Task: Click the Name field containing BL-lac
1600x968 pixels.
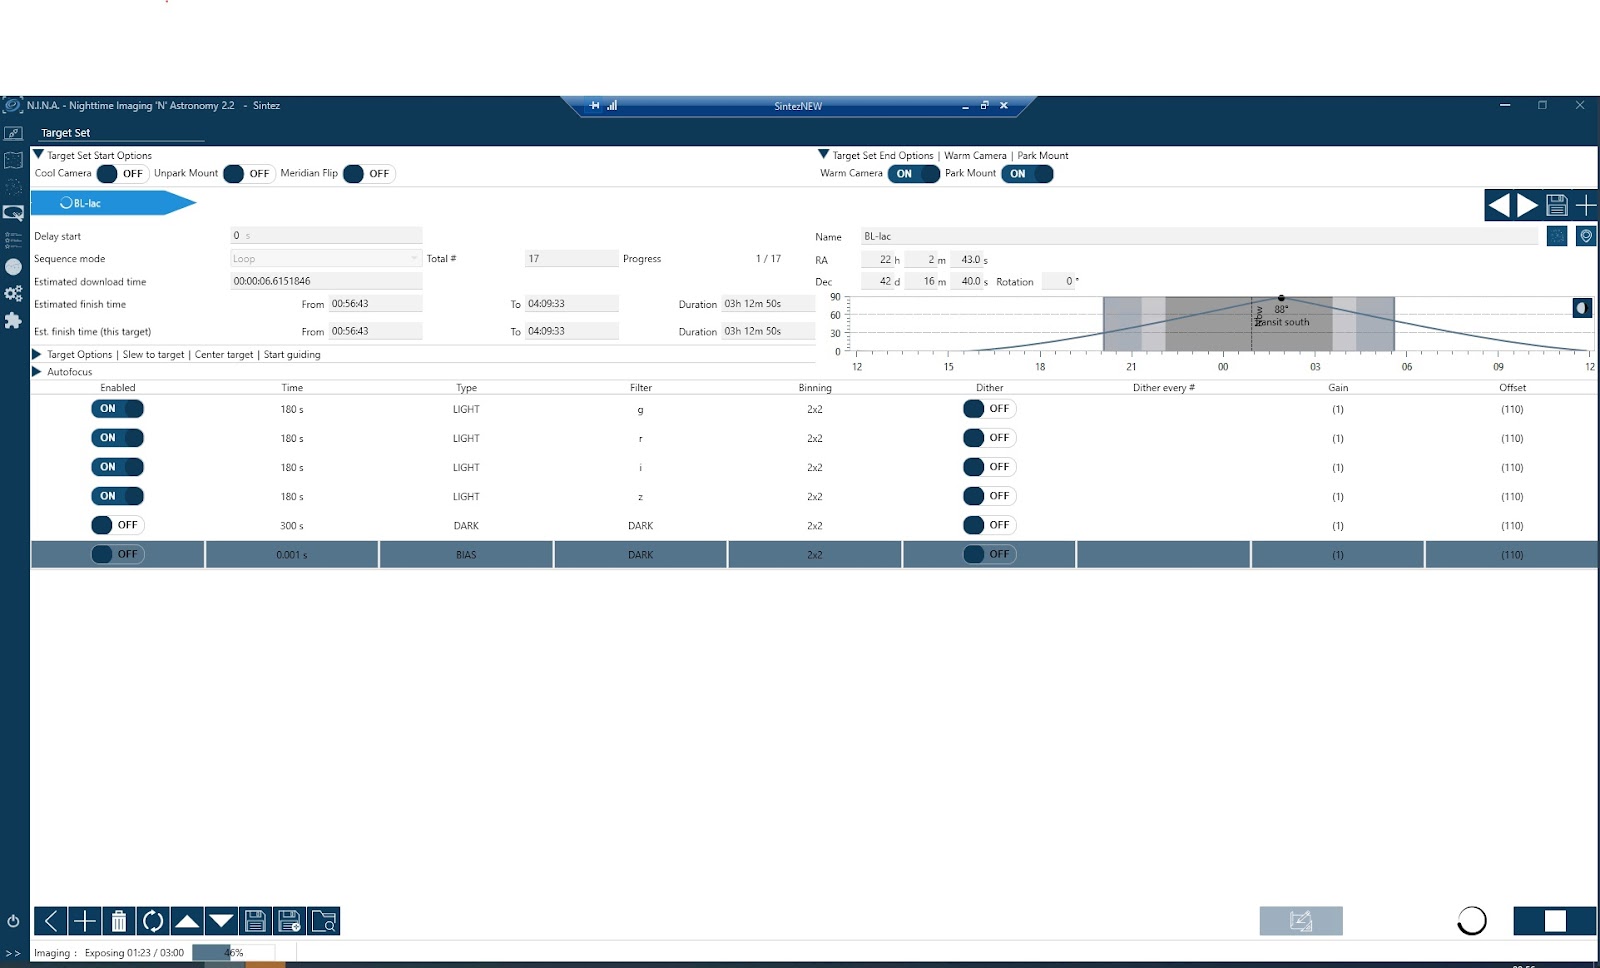Action: pyautogui.click(x=1199, y=237)
